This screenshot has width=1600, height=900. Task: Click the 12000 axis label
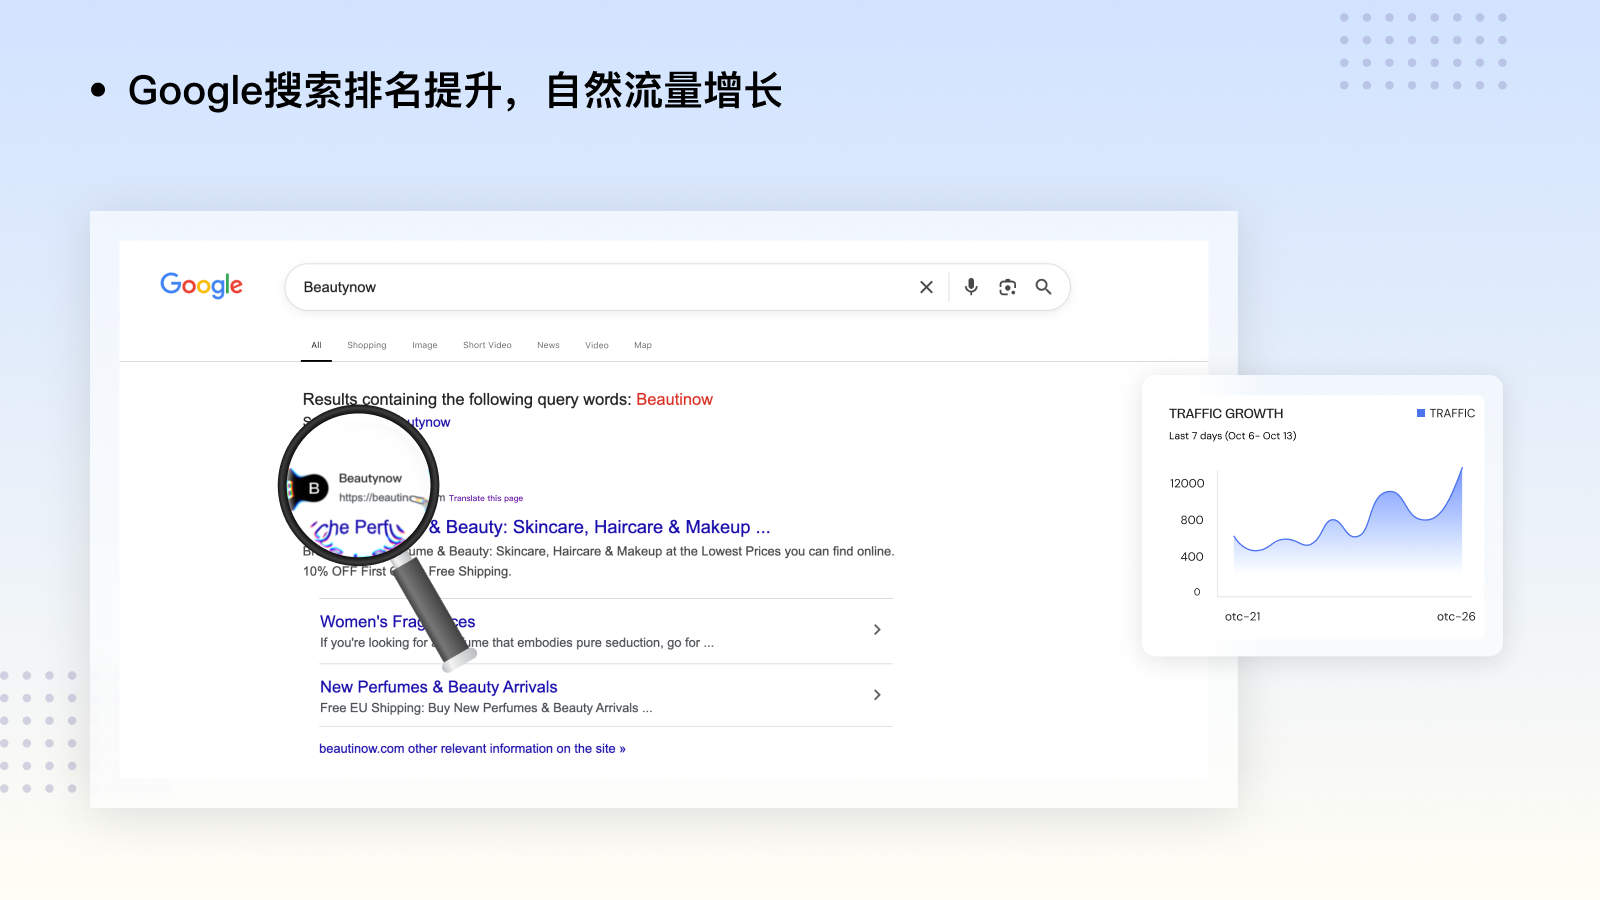click(1187, 483)
